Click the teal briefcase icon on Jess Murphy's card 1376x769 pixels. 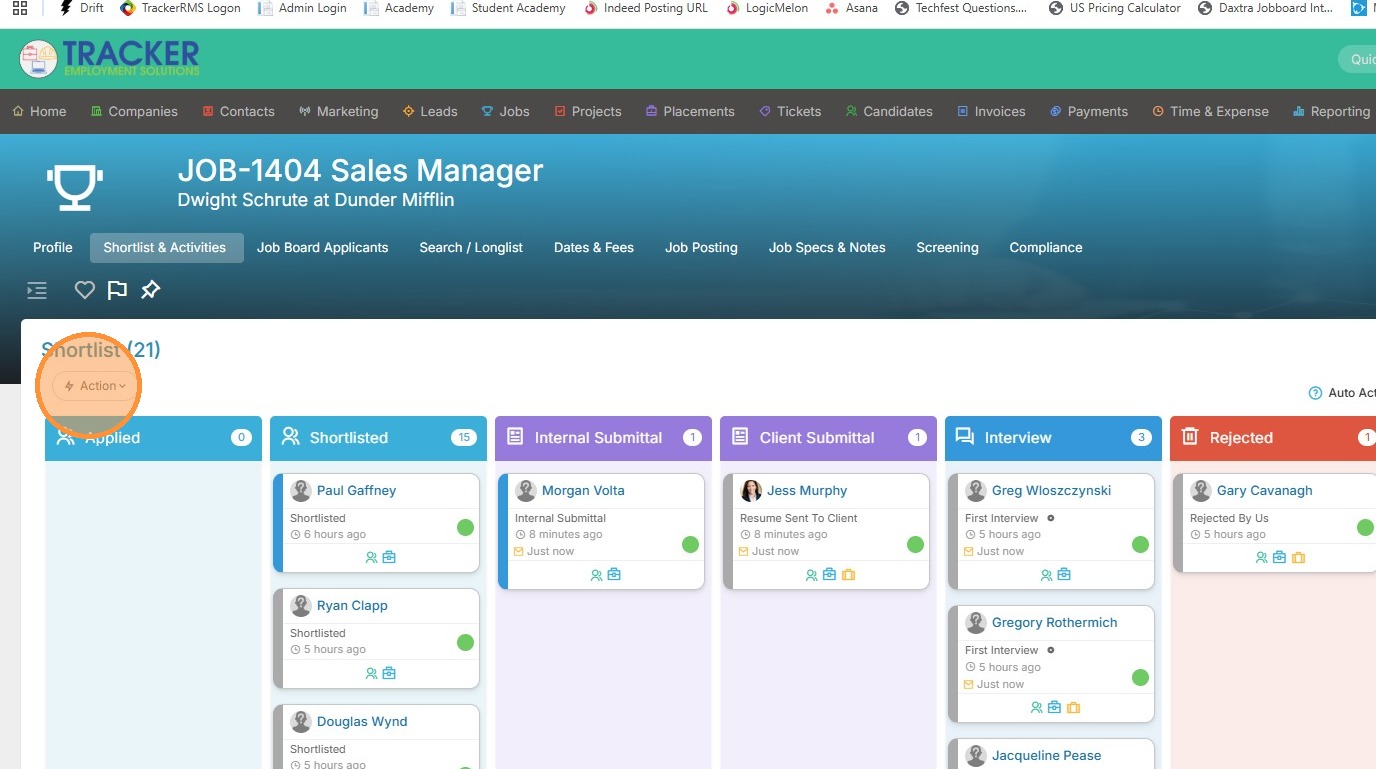click(x=829, y=574)
